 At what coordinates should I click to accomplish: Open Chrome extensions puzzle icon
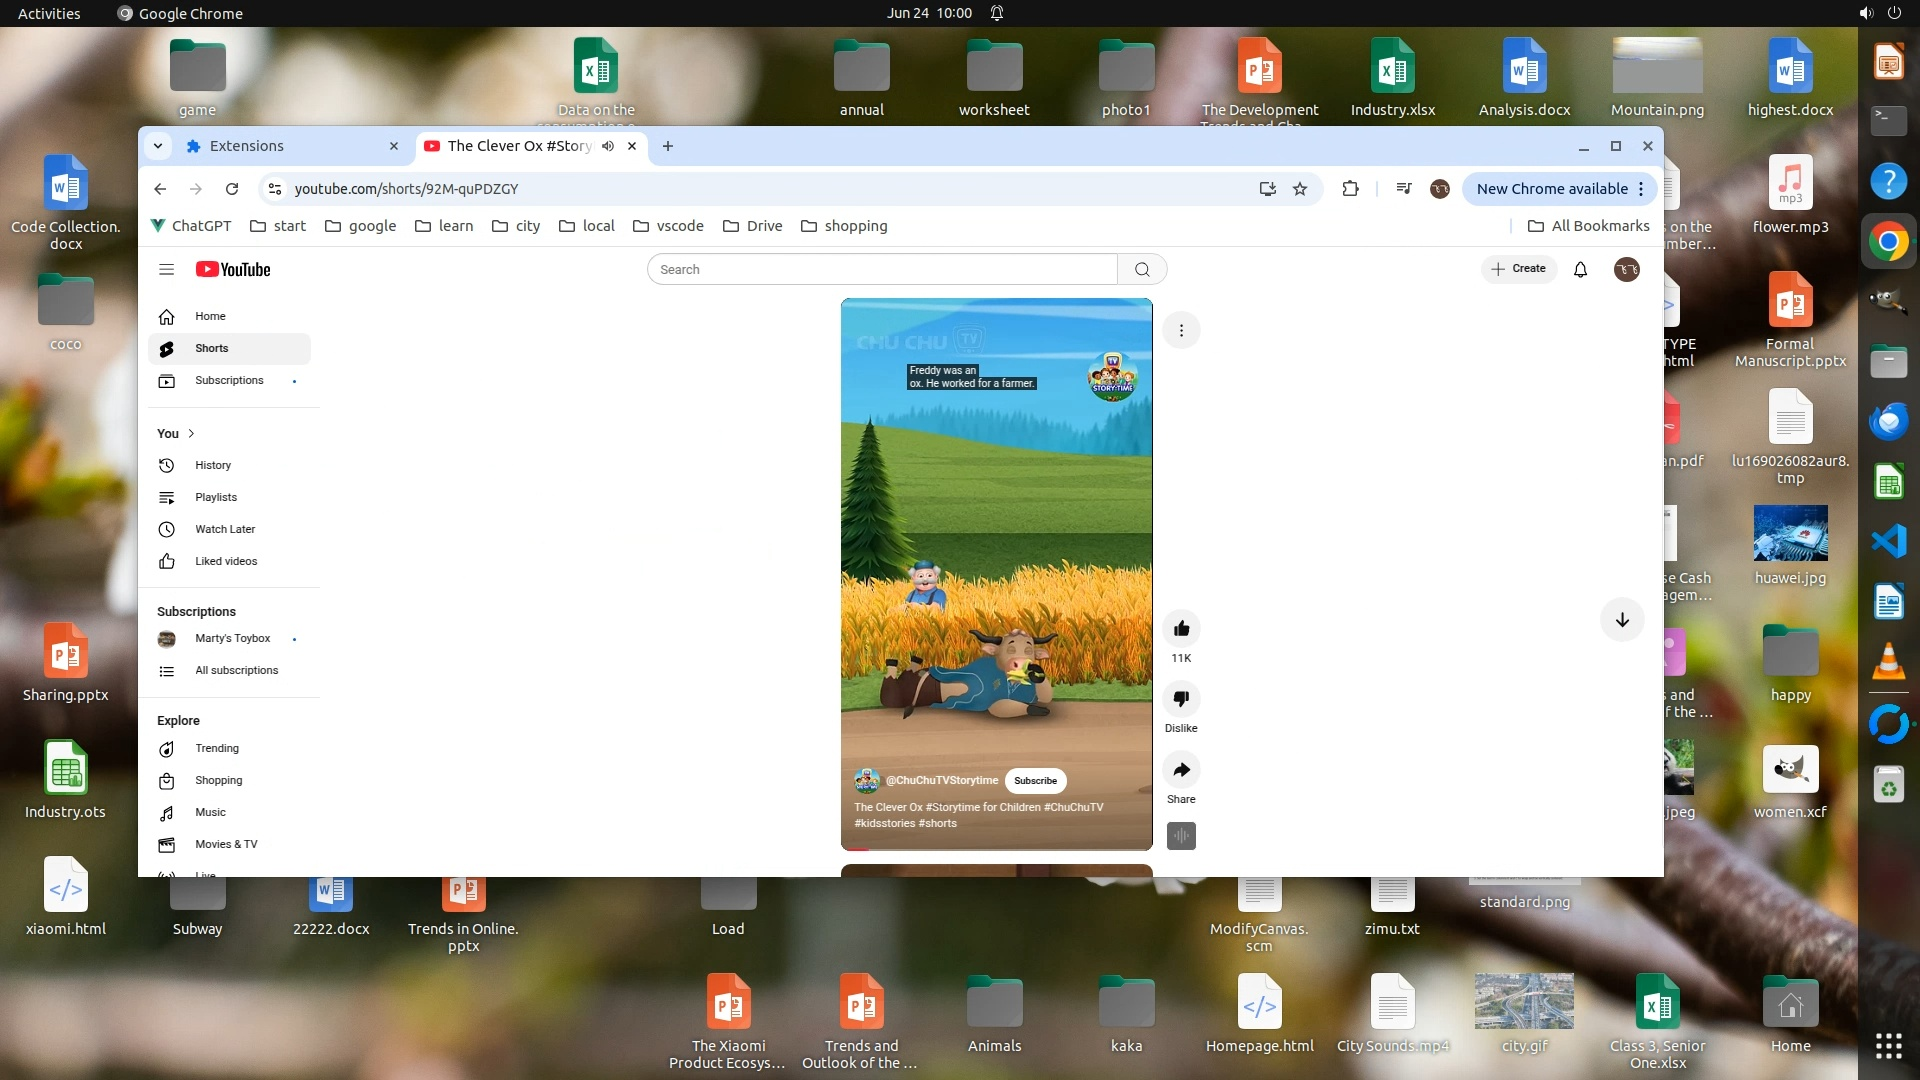pos(1350,189)
